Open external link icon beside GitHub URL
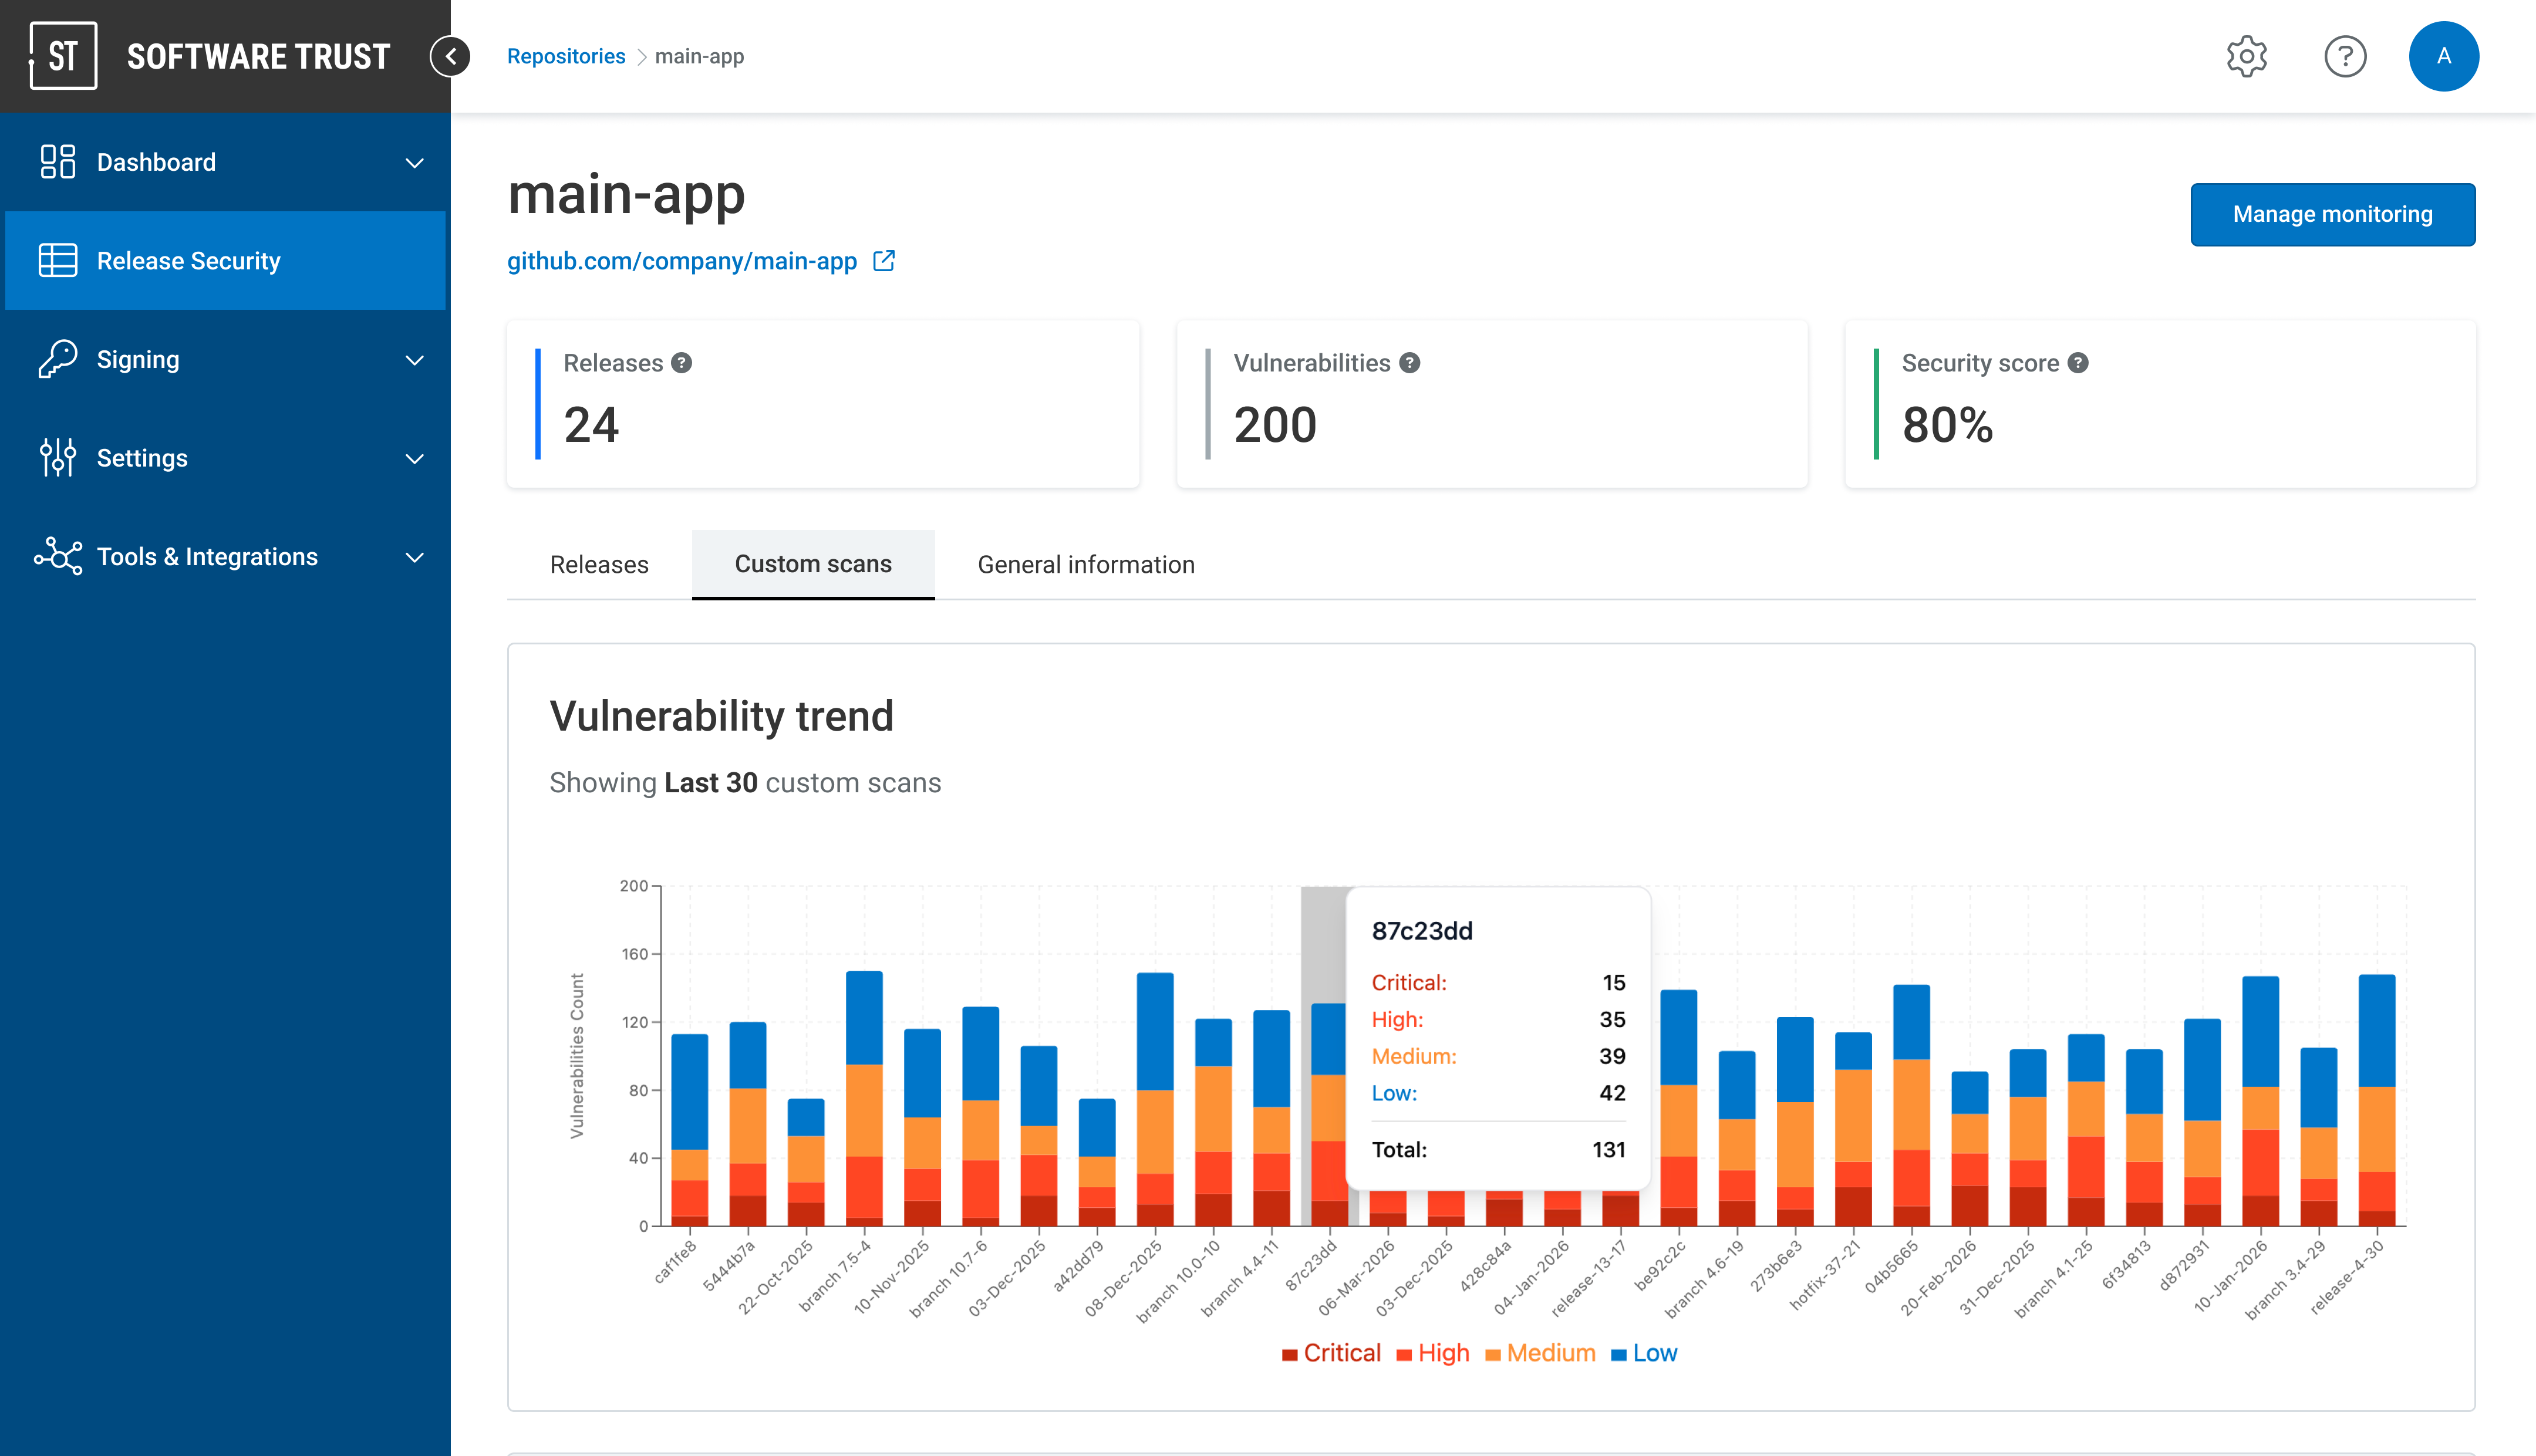The width and height of the screenshot is (2536, 1456). coord(884,261)
